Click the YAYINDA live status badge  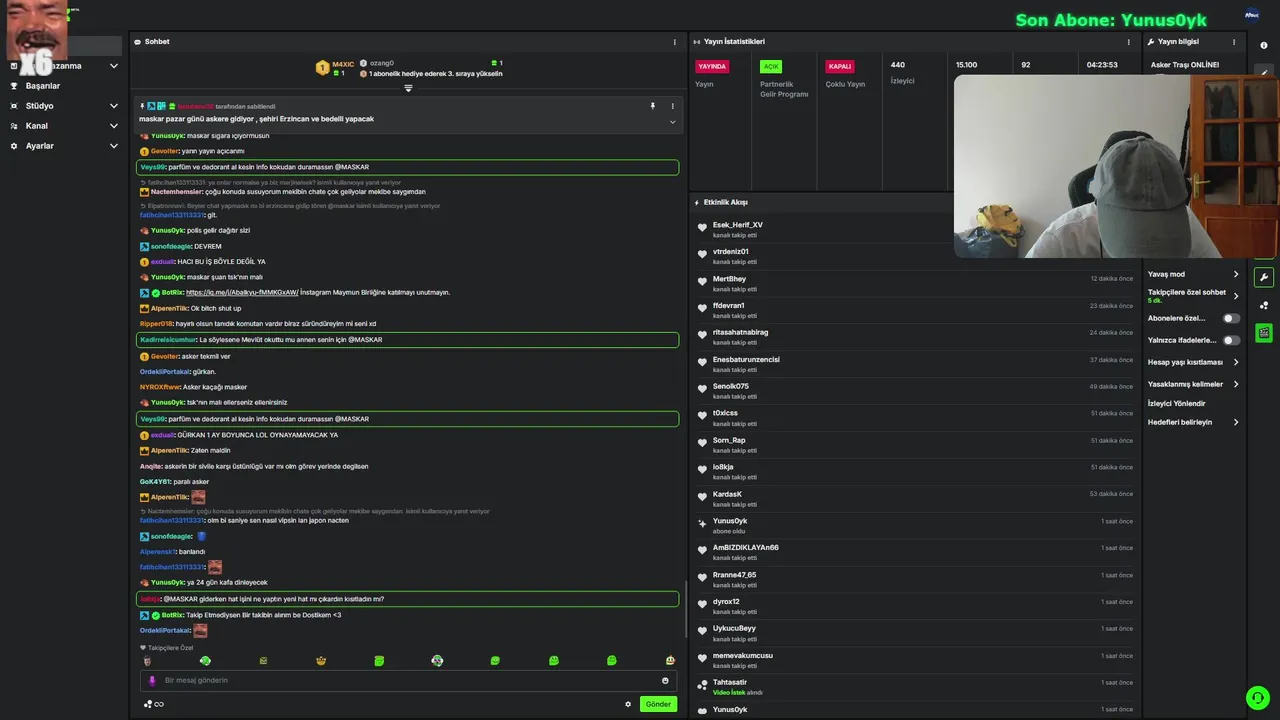pos(712,67)
